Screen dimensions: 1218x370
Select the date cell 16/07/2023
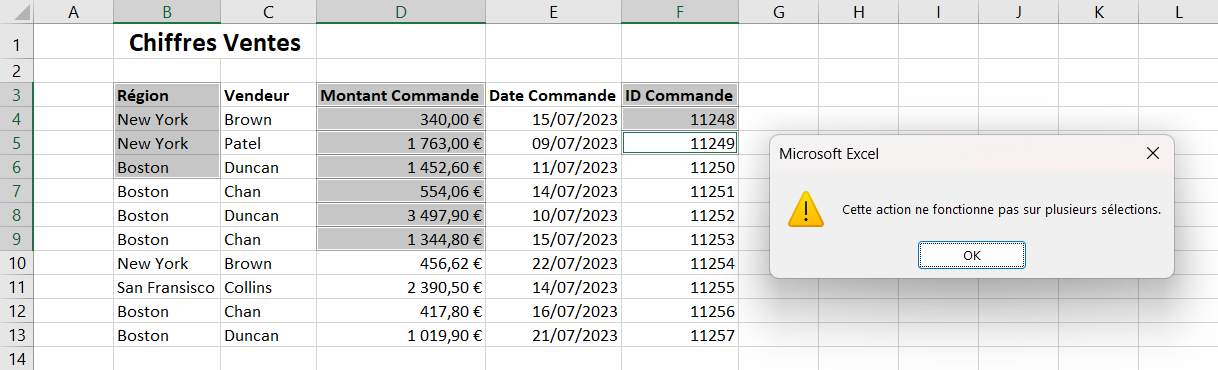tap(553, 311)
